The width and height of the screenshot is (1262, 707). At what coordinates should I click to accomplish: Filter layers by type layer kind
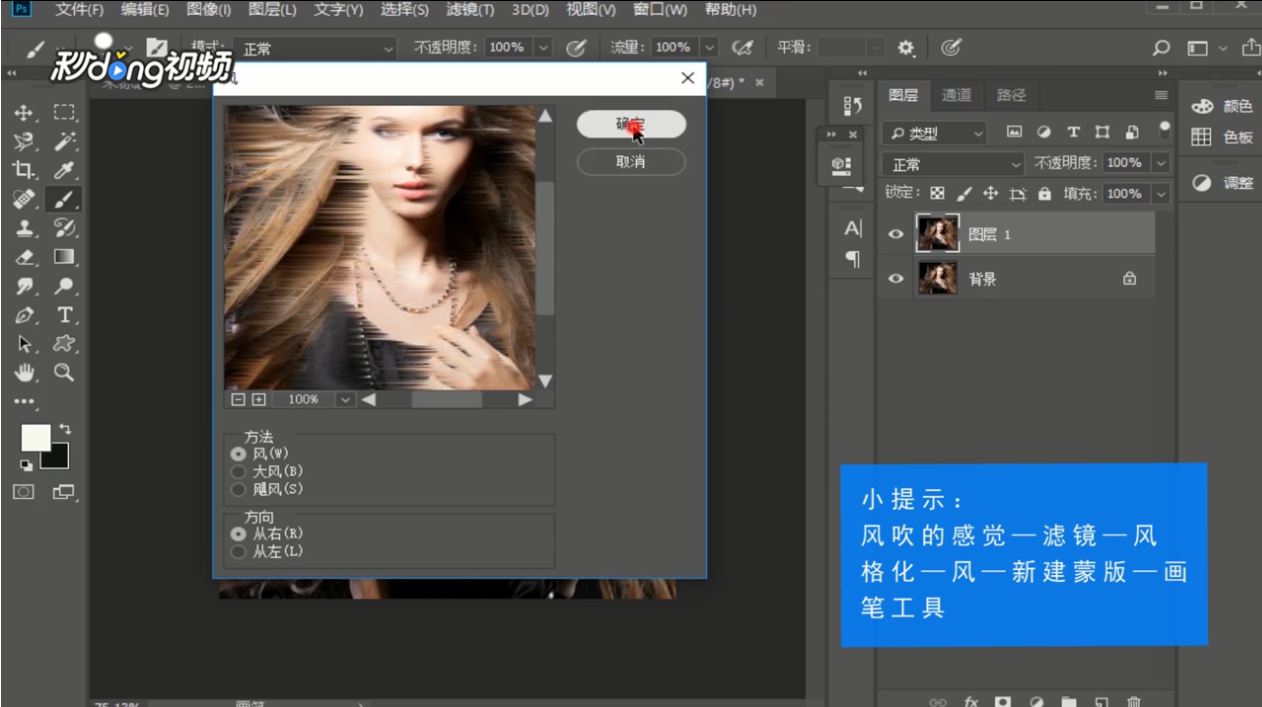pos(1073,132)
